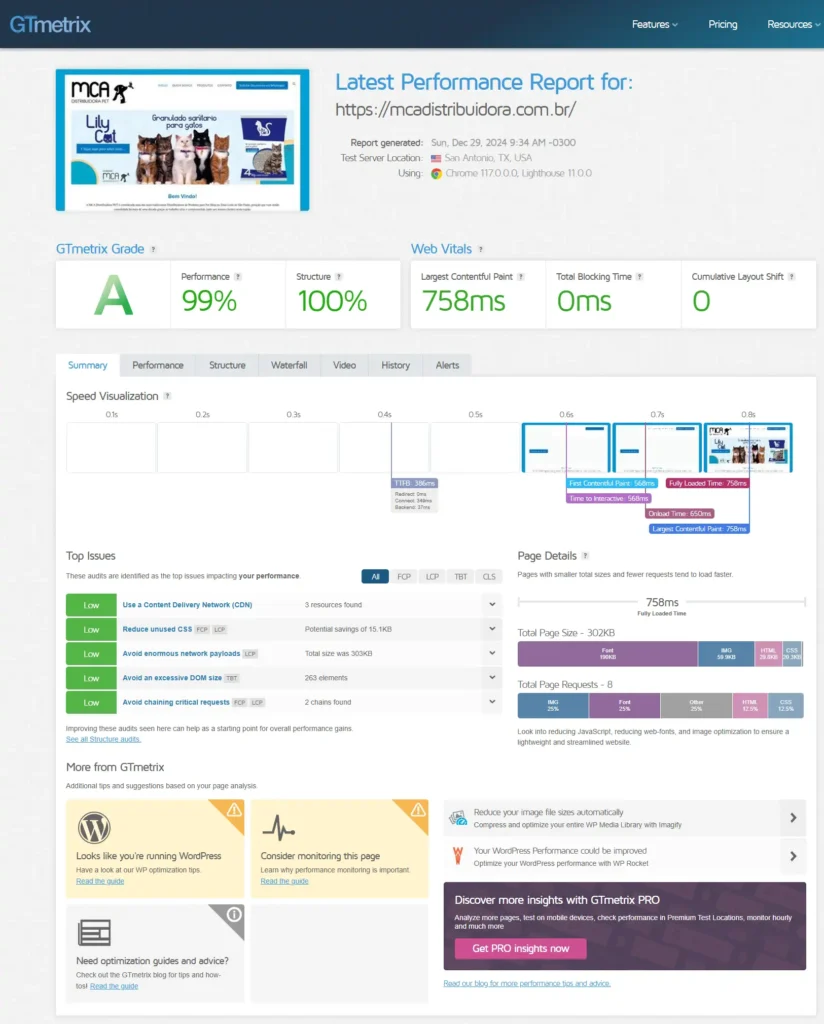Click help icon next to Page Details
The width and height of the screenshot is (824, 1024).
(585, 556)
